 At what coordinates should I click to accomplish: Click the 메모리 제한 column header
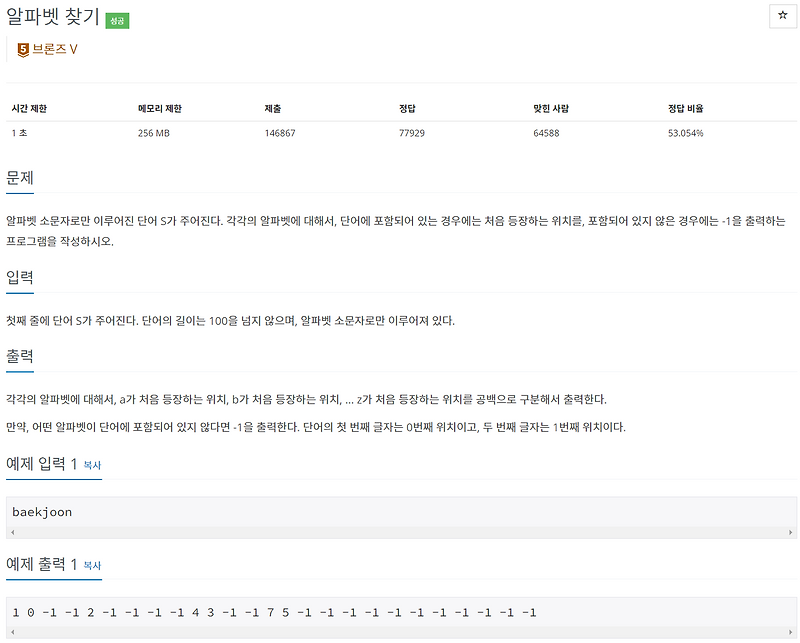coord(160,109)
